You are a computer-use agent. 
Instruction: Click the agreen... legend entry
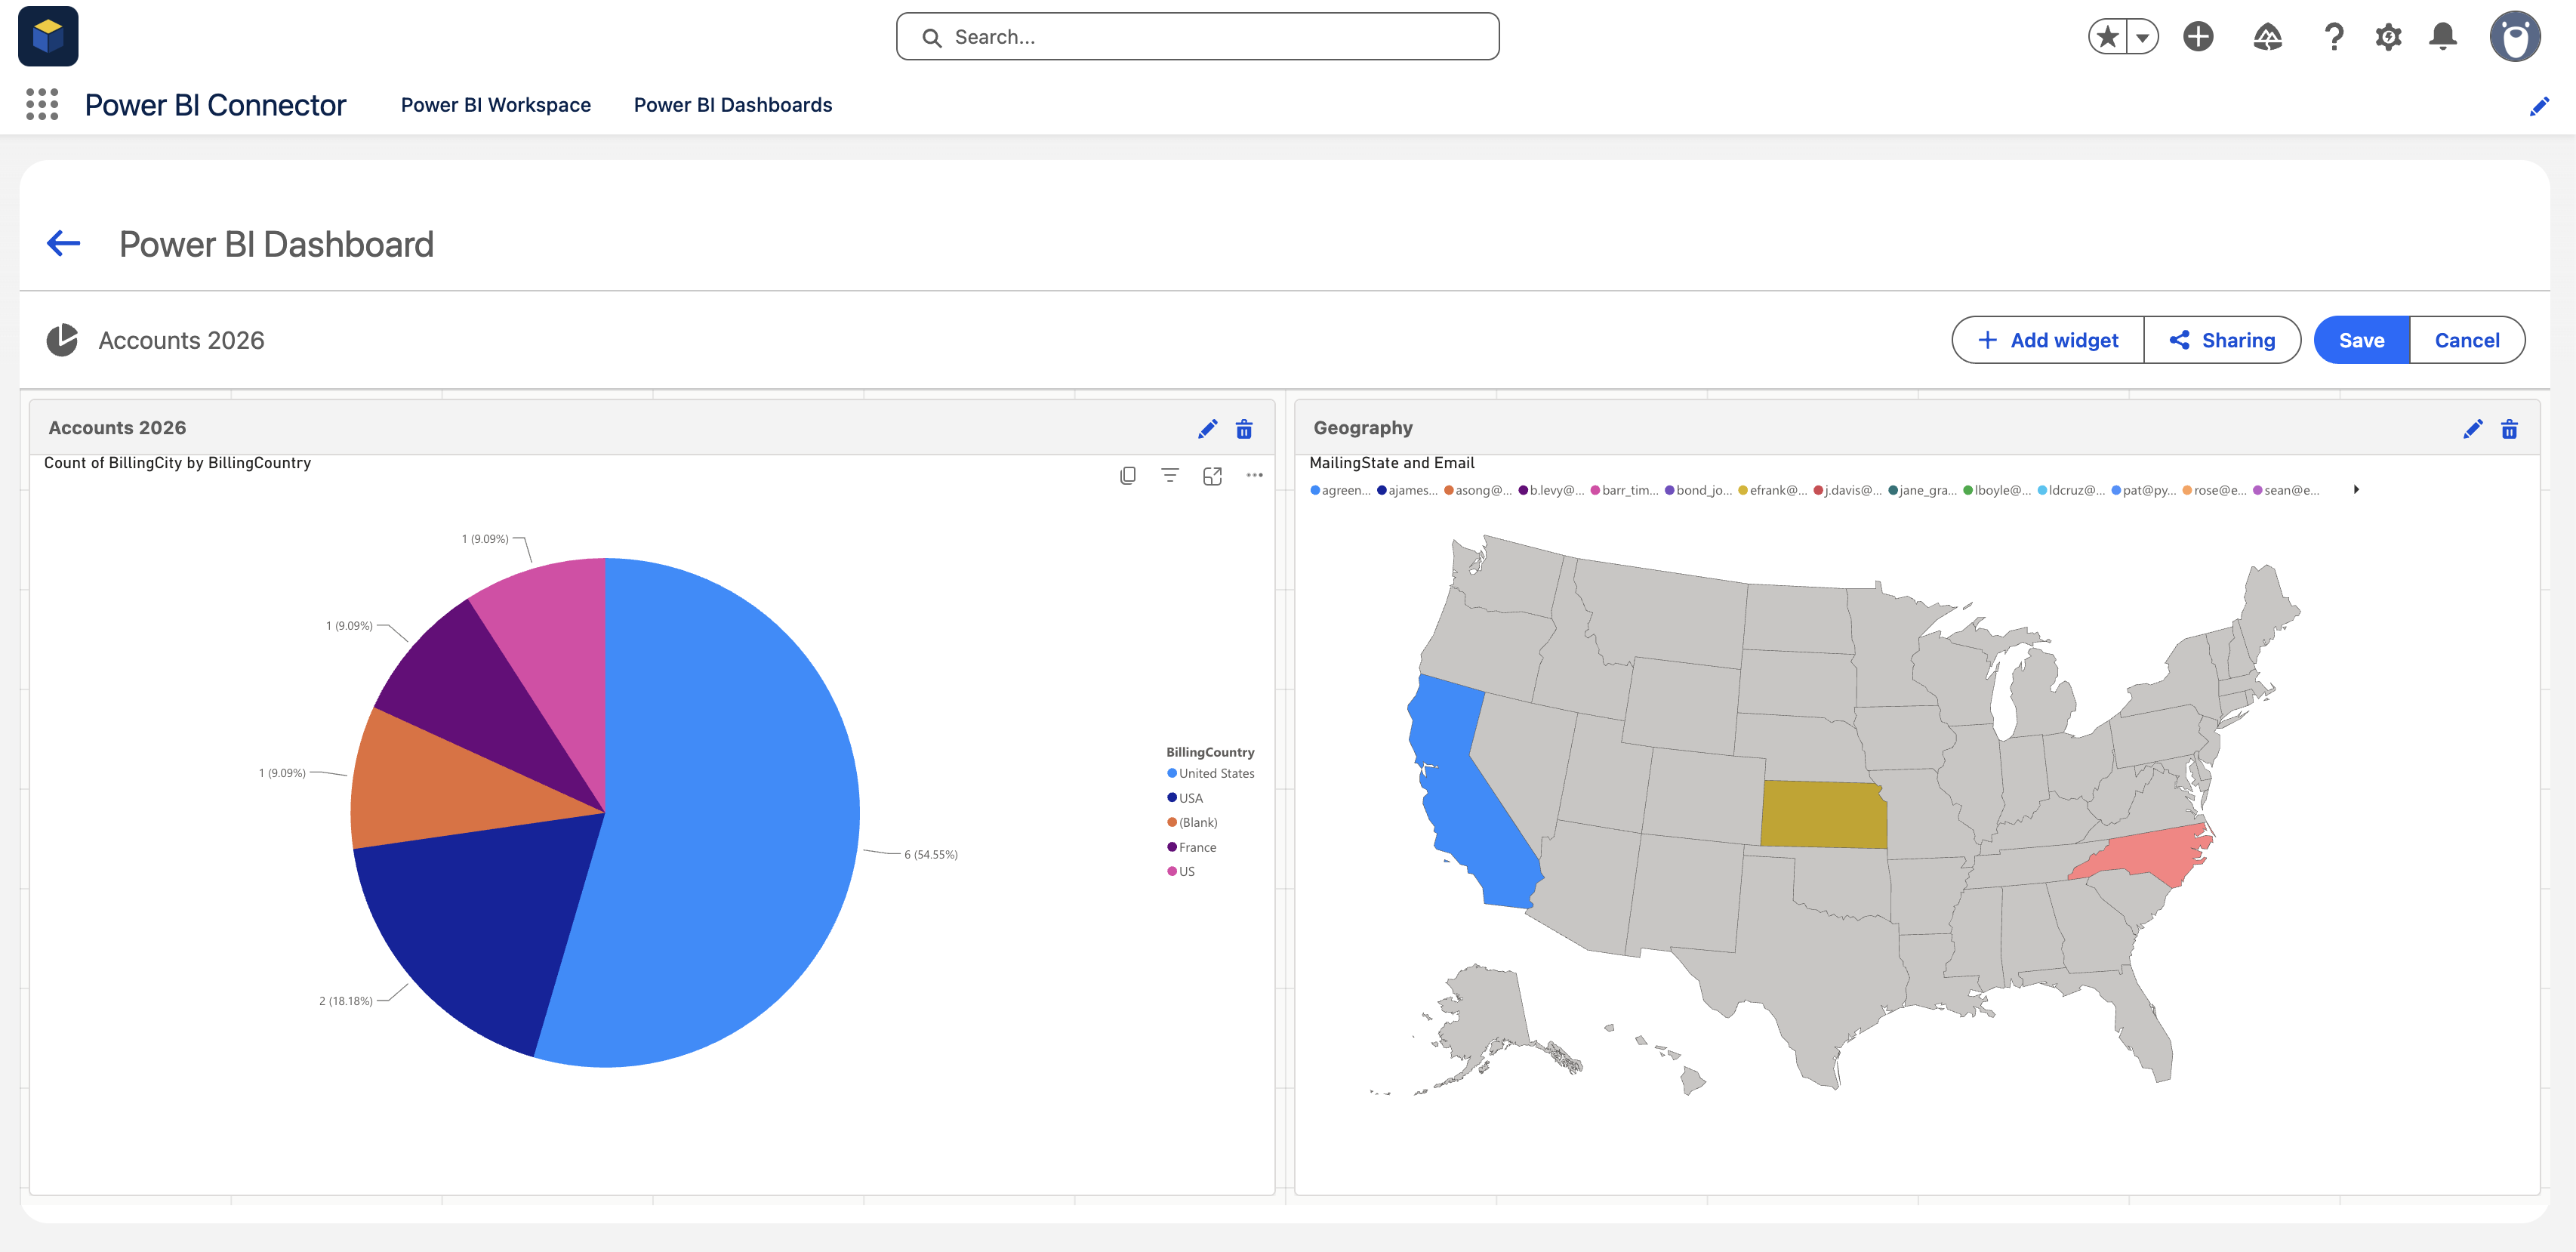pos(1340,490)
